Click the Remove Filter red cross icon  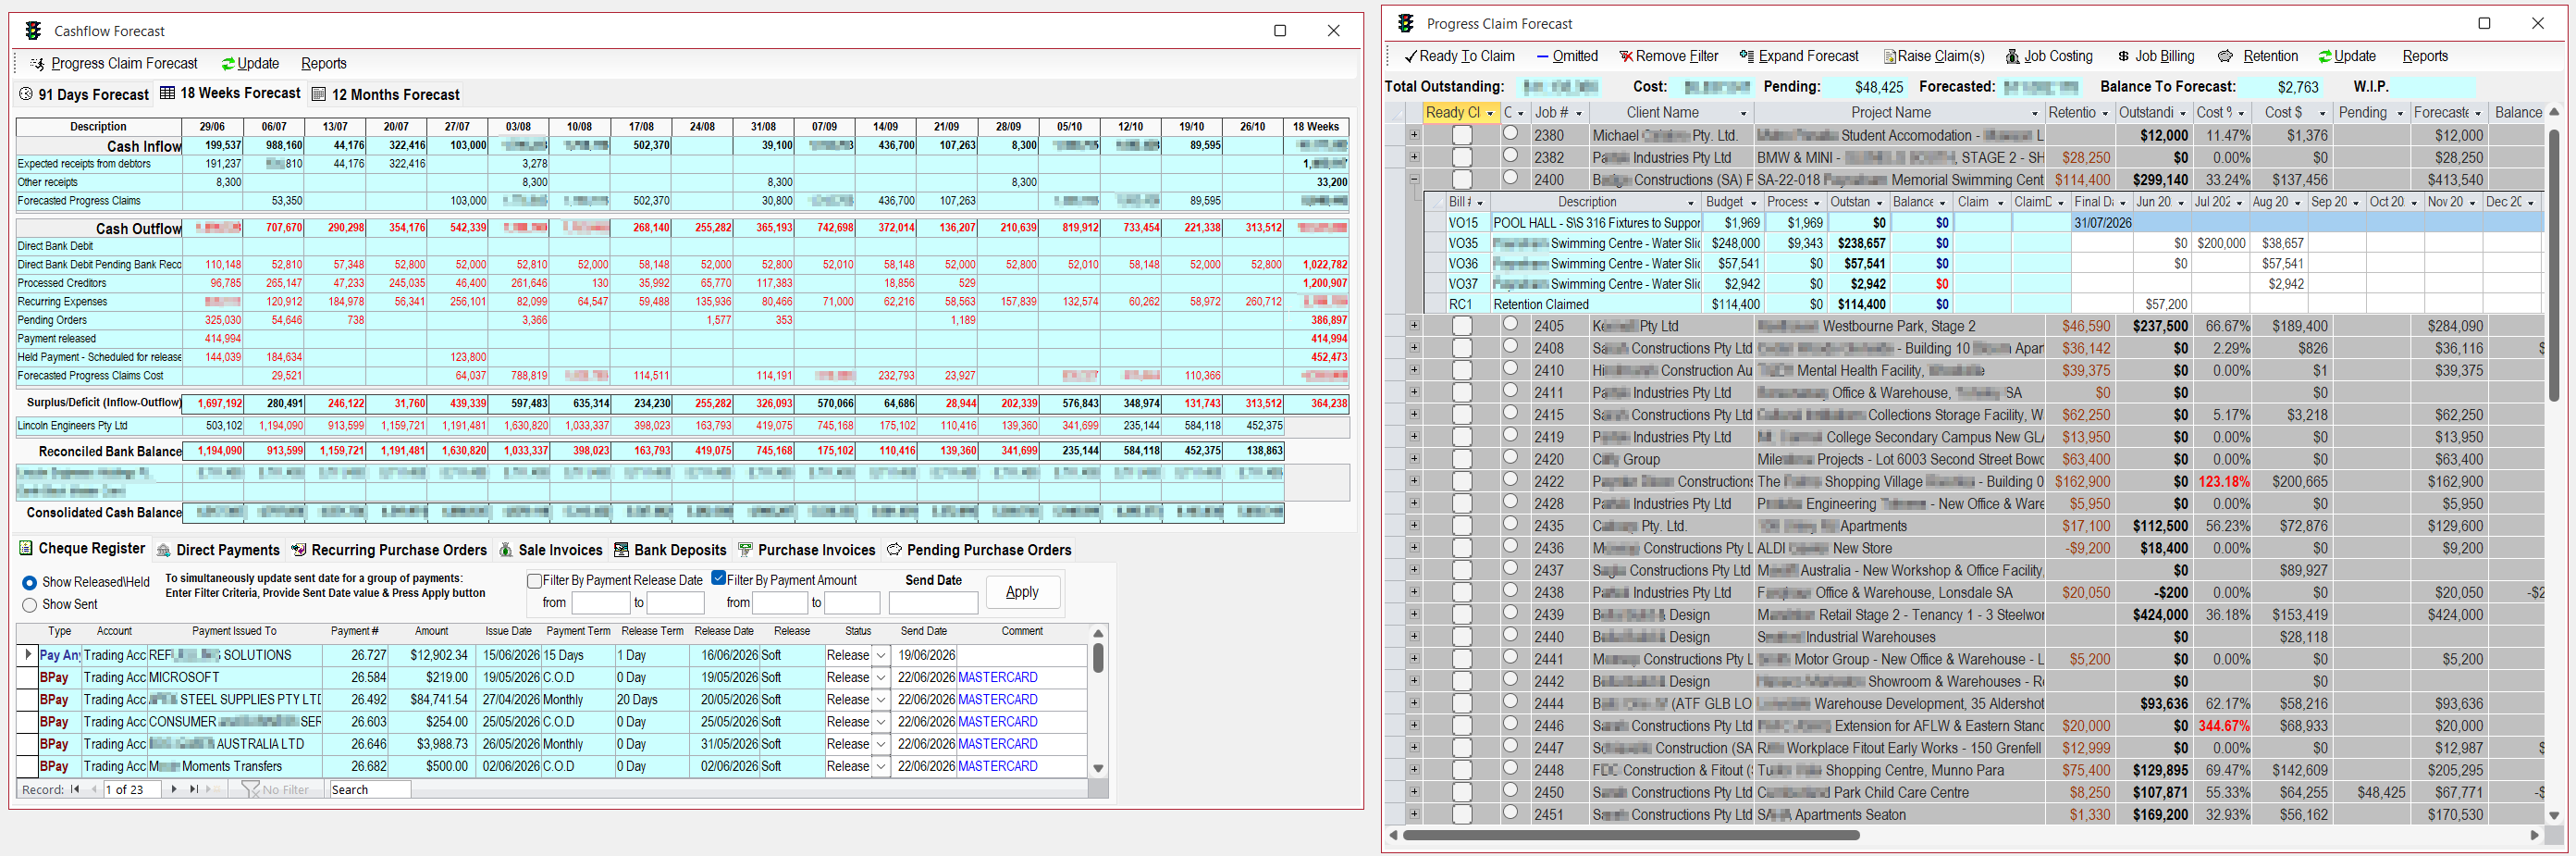1626,57
